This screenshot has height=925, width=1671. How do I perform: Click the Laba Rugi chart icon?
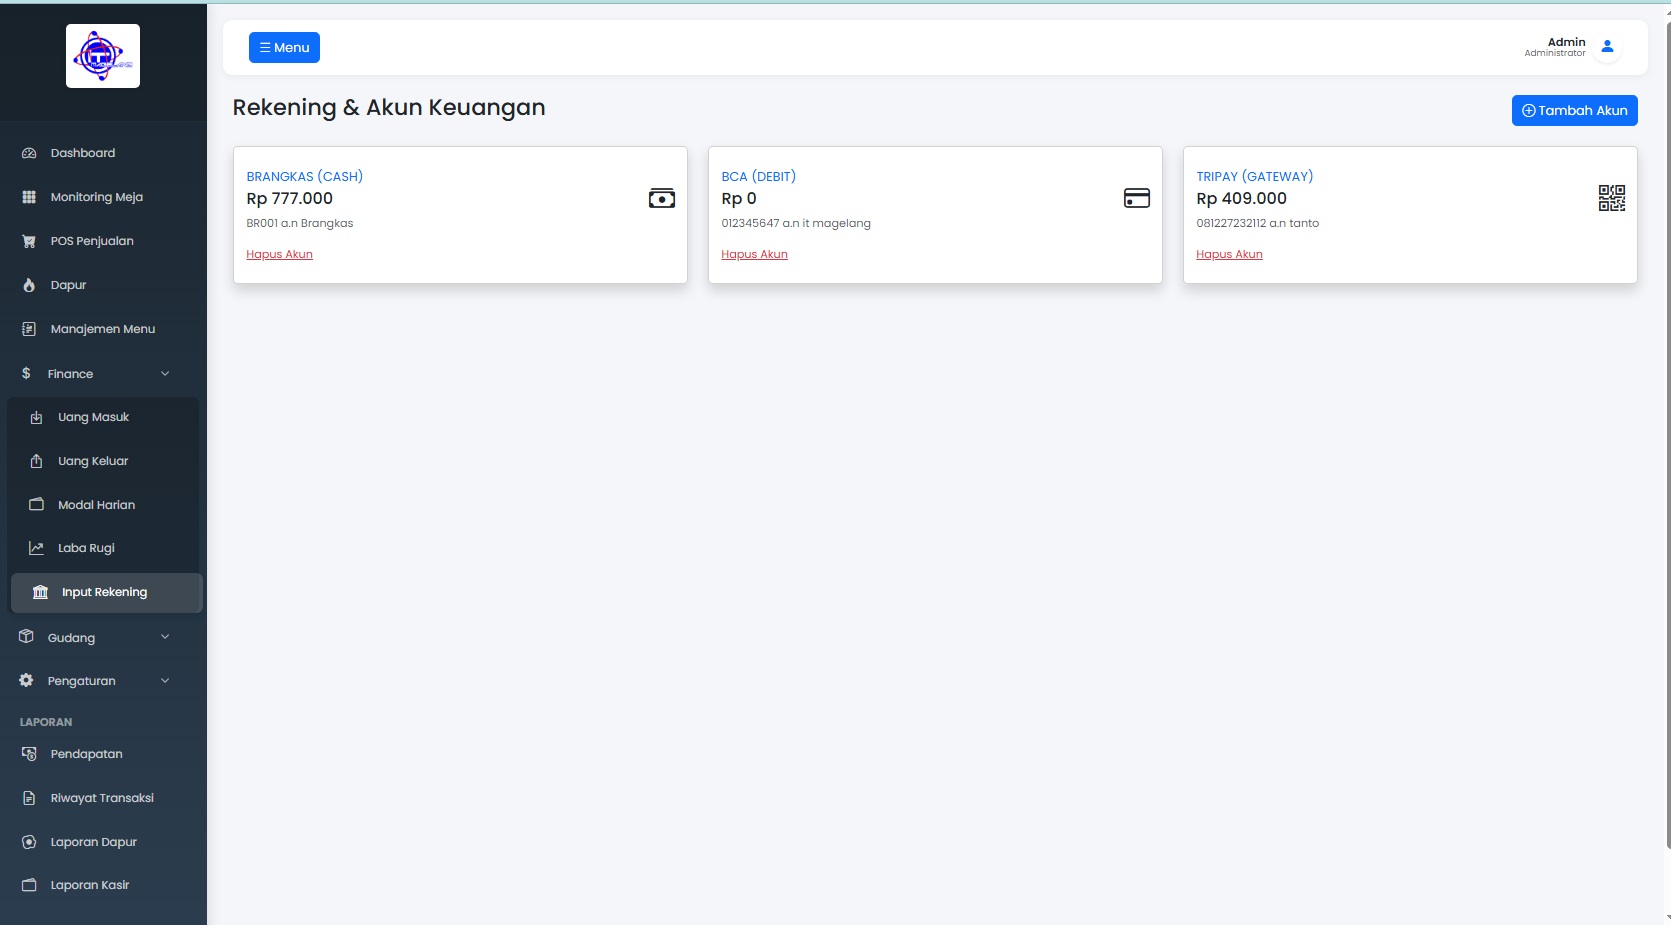pyautogui.click(x=36, y=548)
